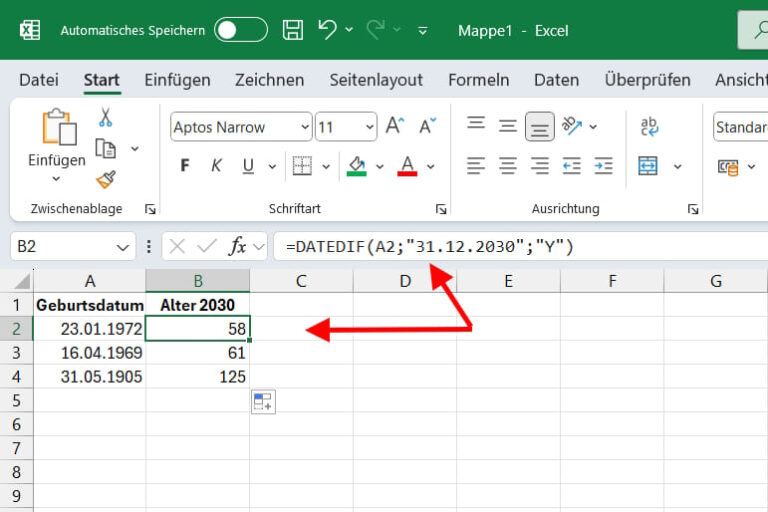Open the Seitenlayout tab

click(x=376, y=80)
